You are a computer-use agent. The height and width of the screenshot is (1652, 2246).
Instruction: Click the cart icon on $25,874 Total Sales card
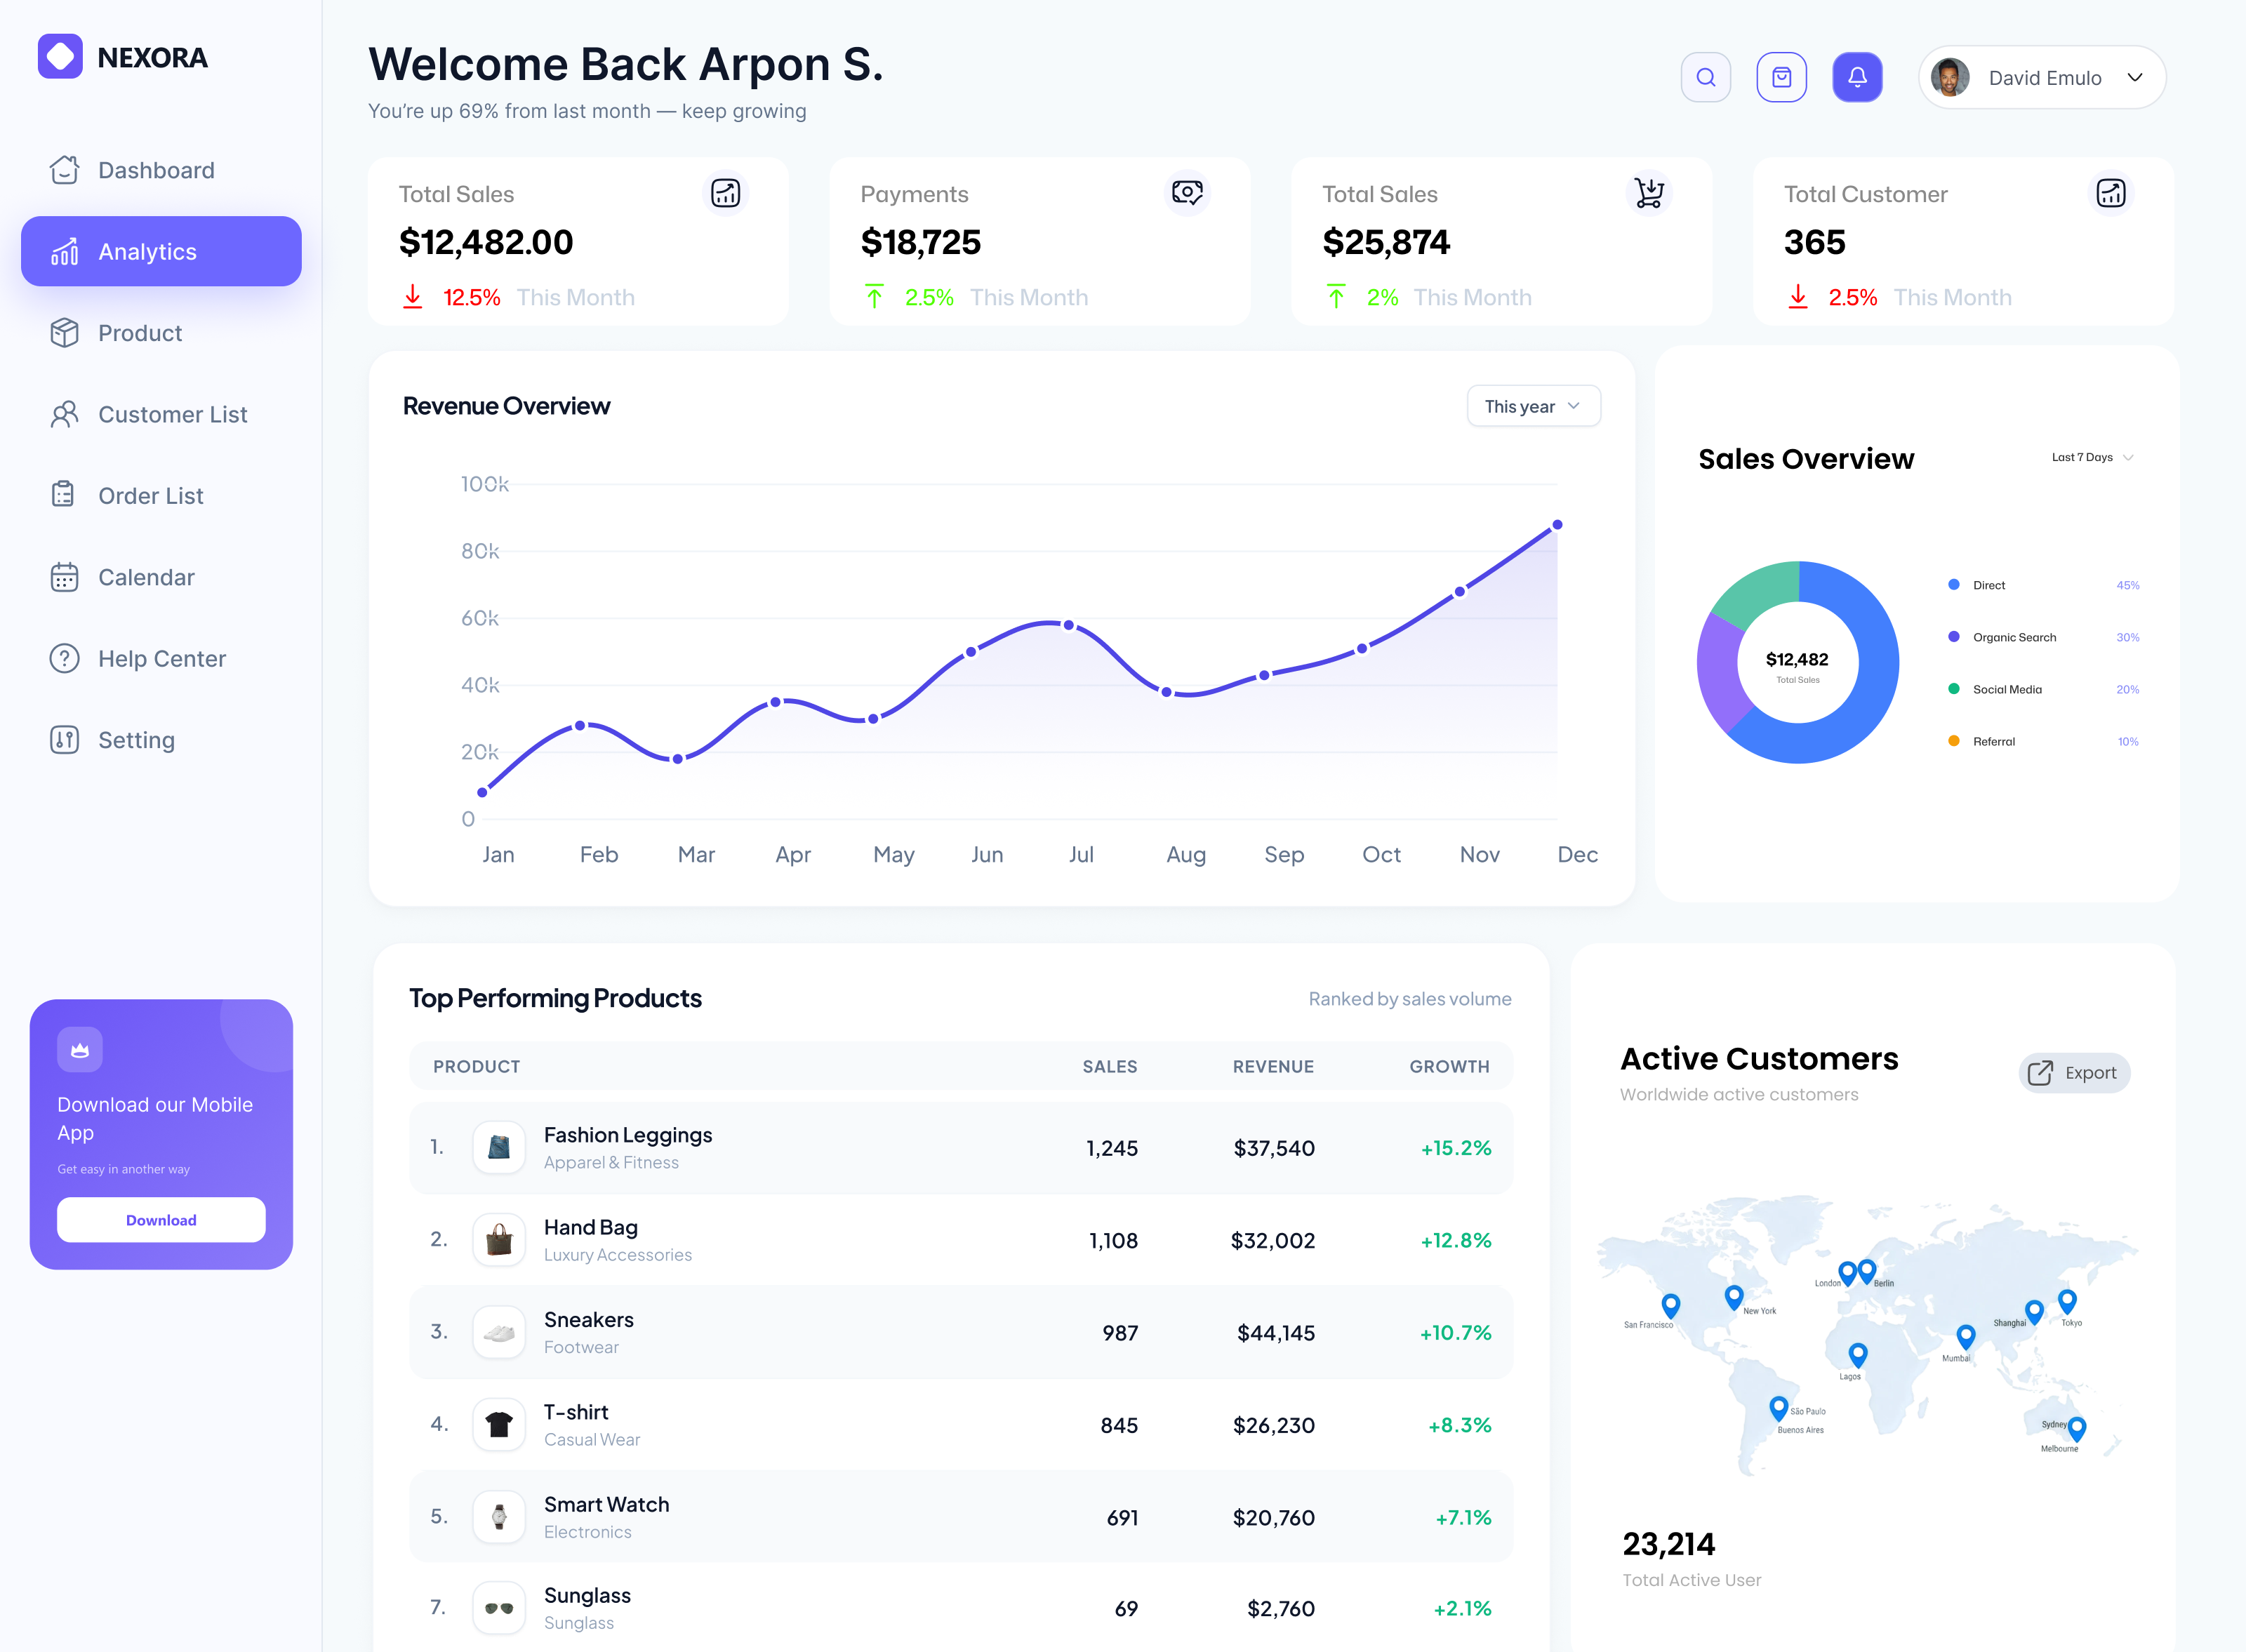pyautogui.click(x=1649, y=193)
